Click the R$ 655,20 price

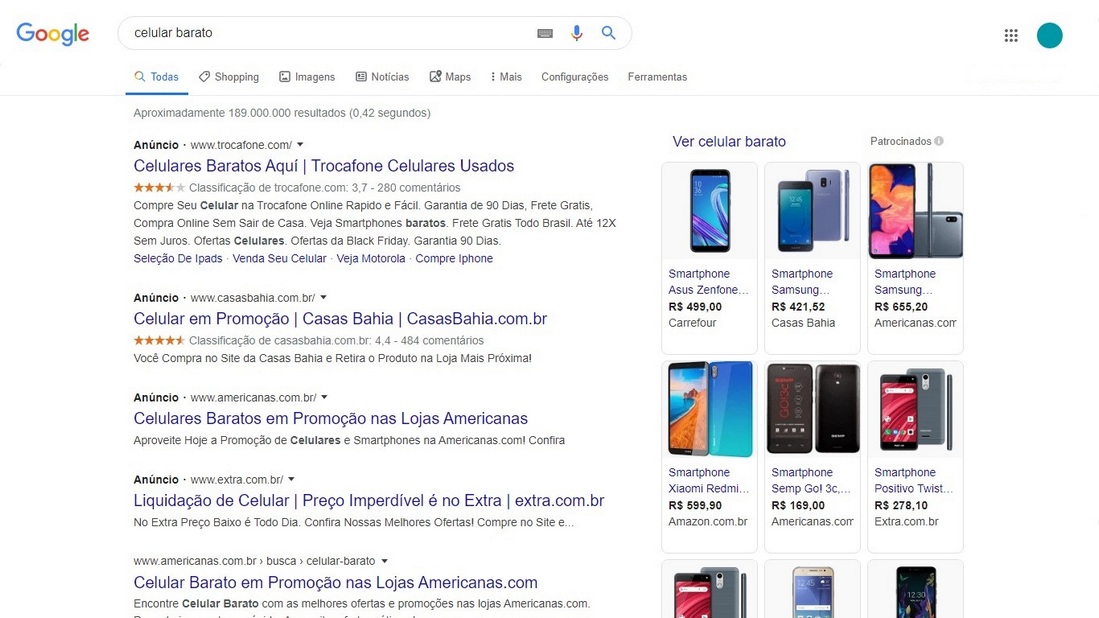pyautogui.click(x=901, y=307)
